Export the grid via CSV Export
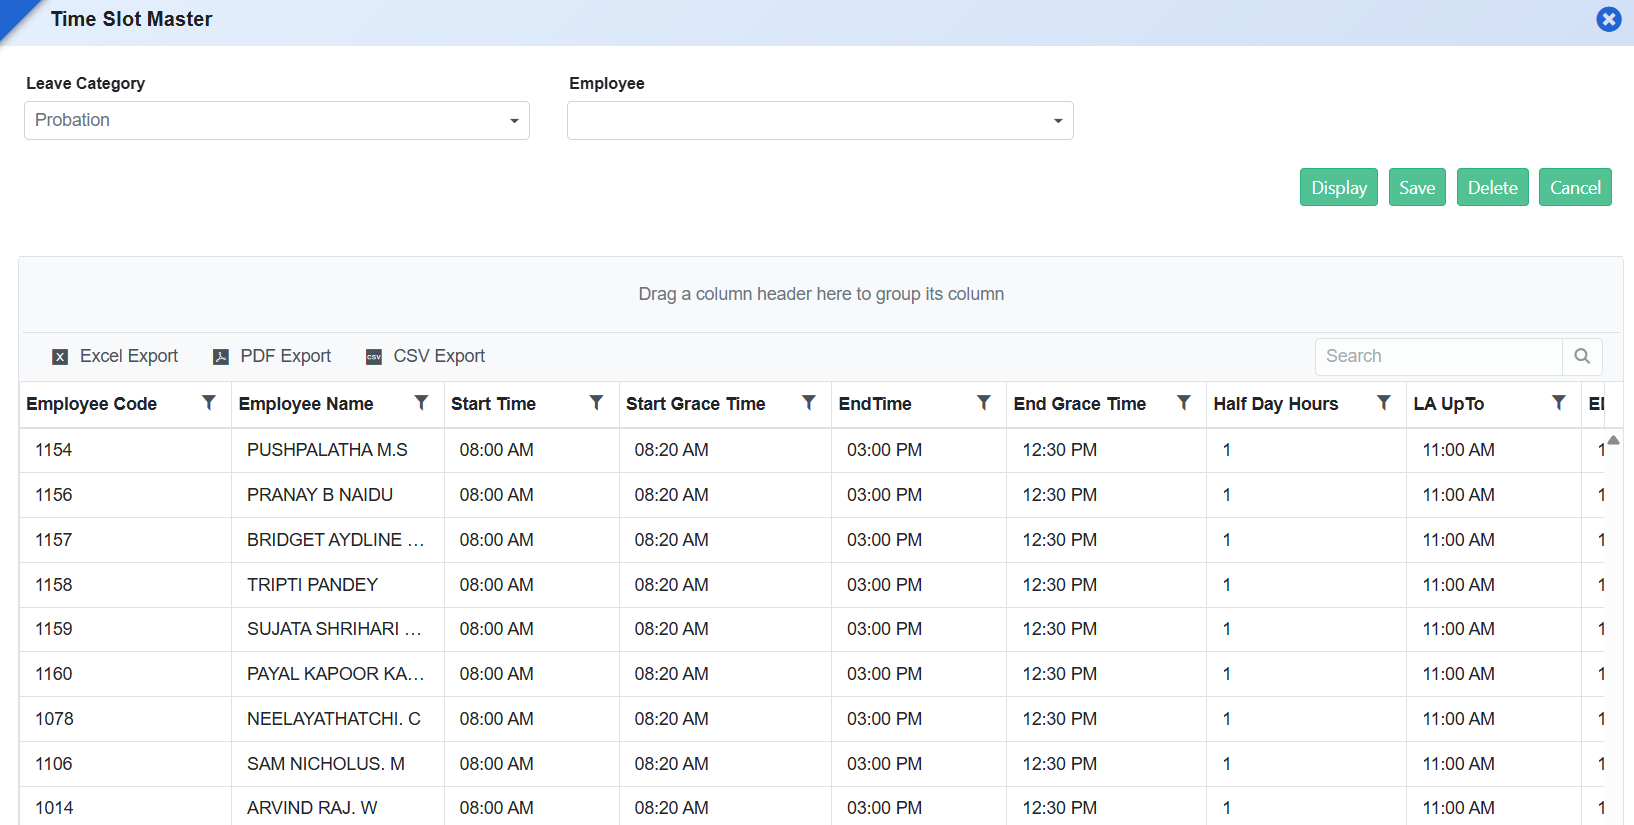Screen dimensions: 1634x825 425,356
